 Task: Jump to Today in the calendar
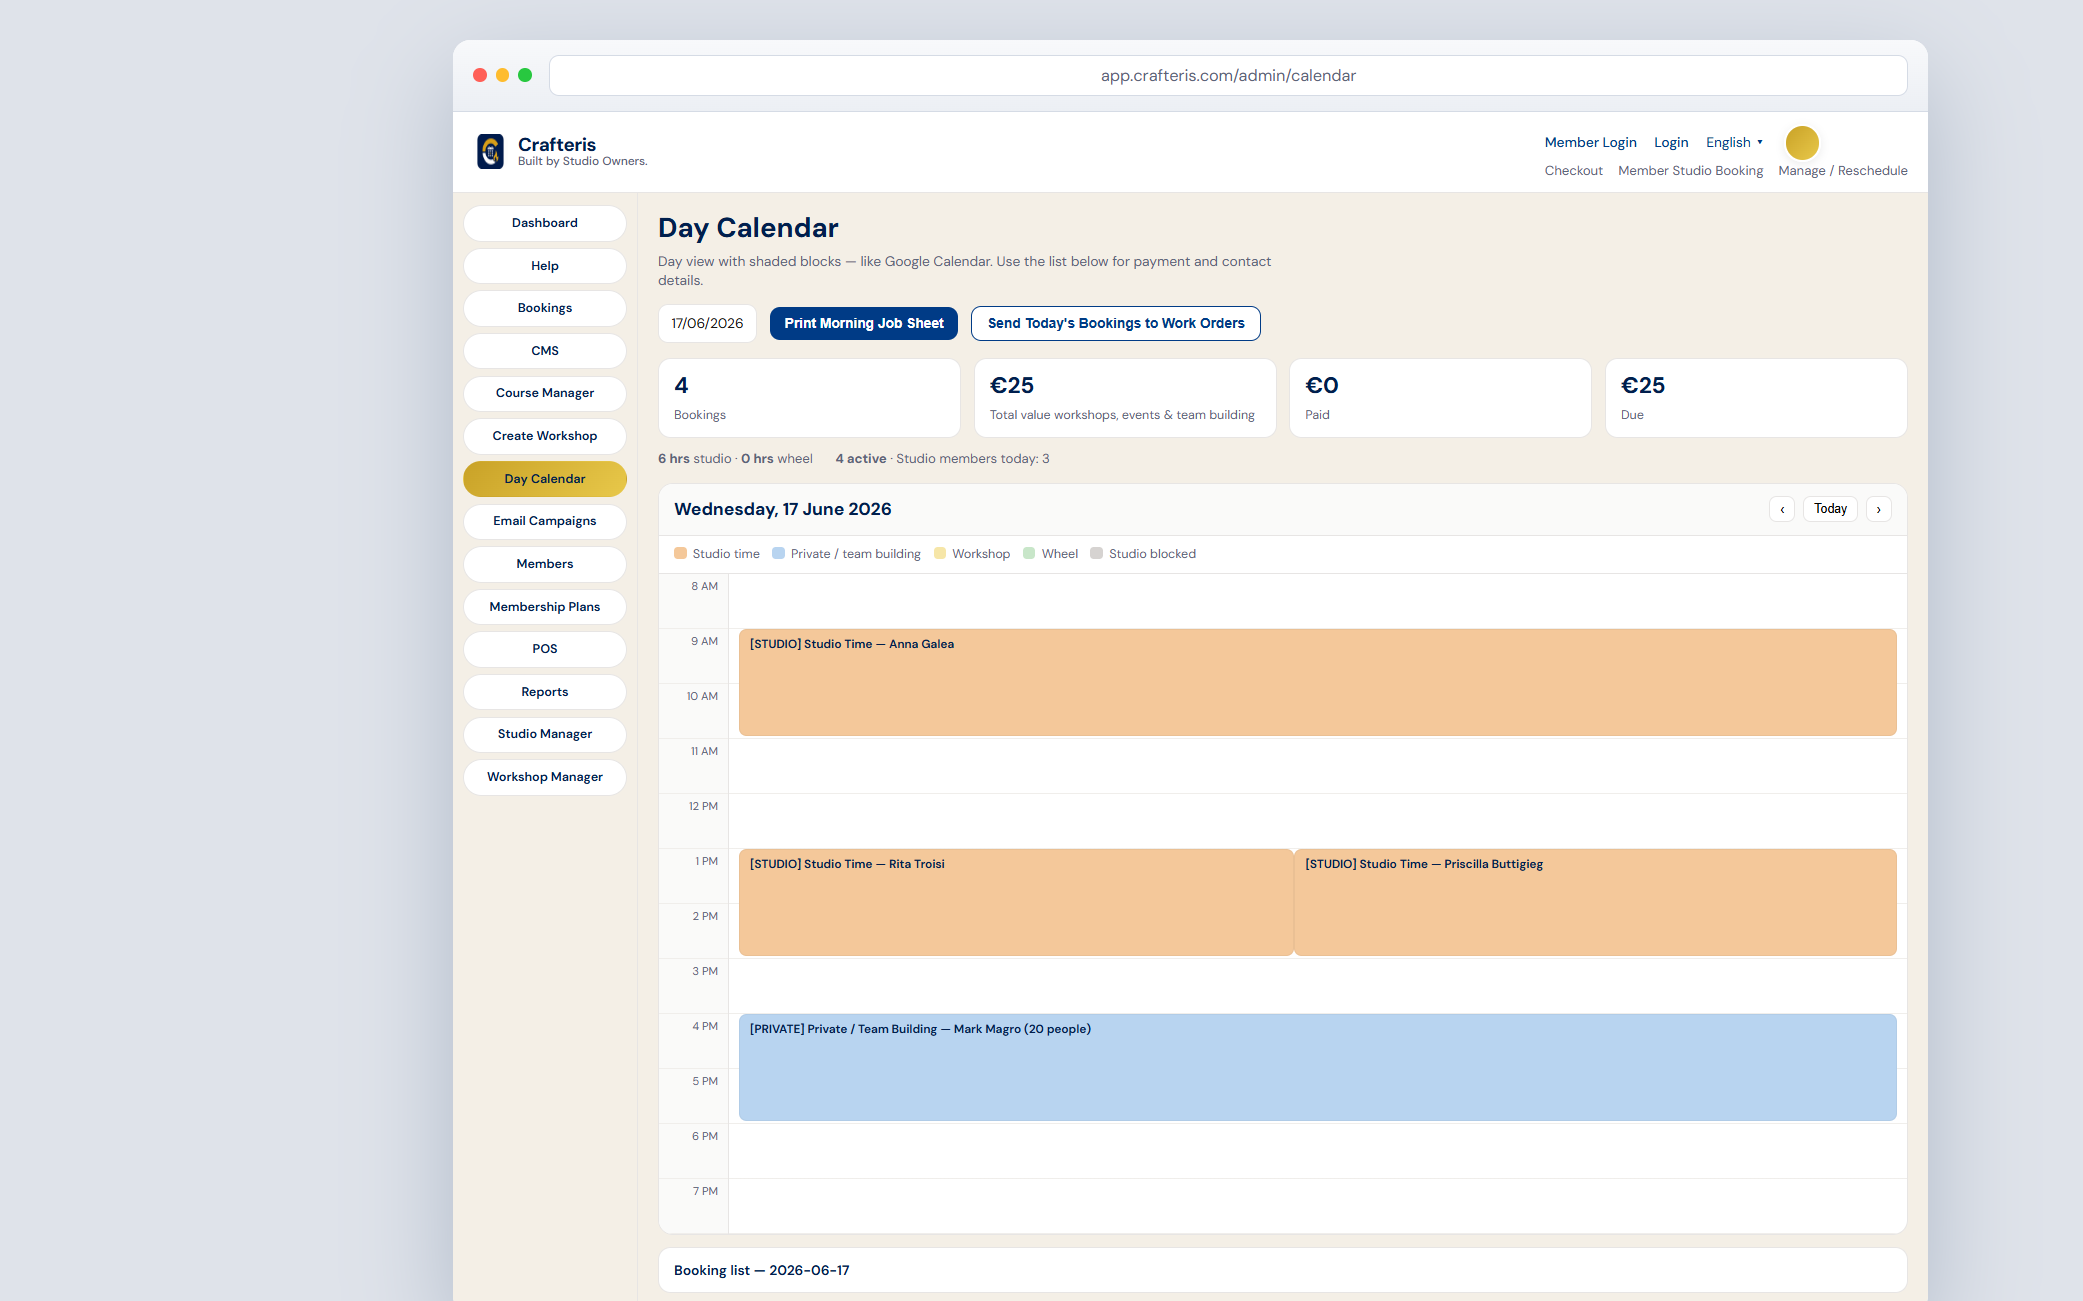(1830, 509)
